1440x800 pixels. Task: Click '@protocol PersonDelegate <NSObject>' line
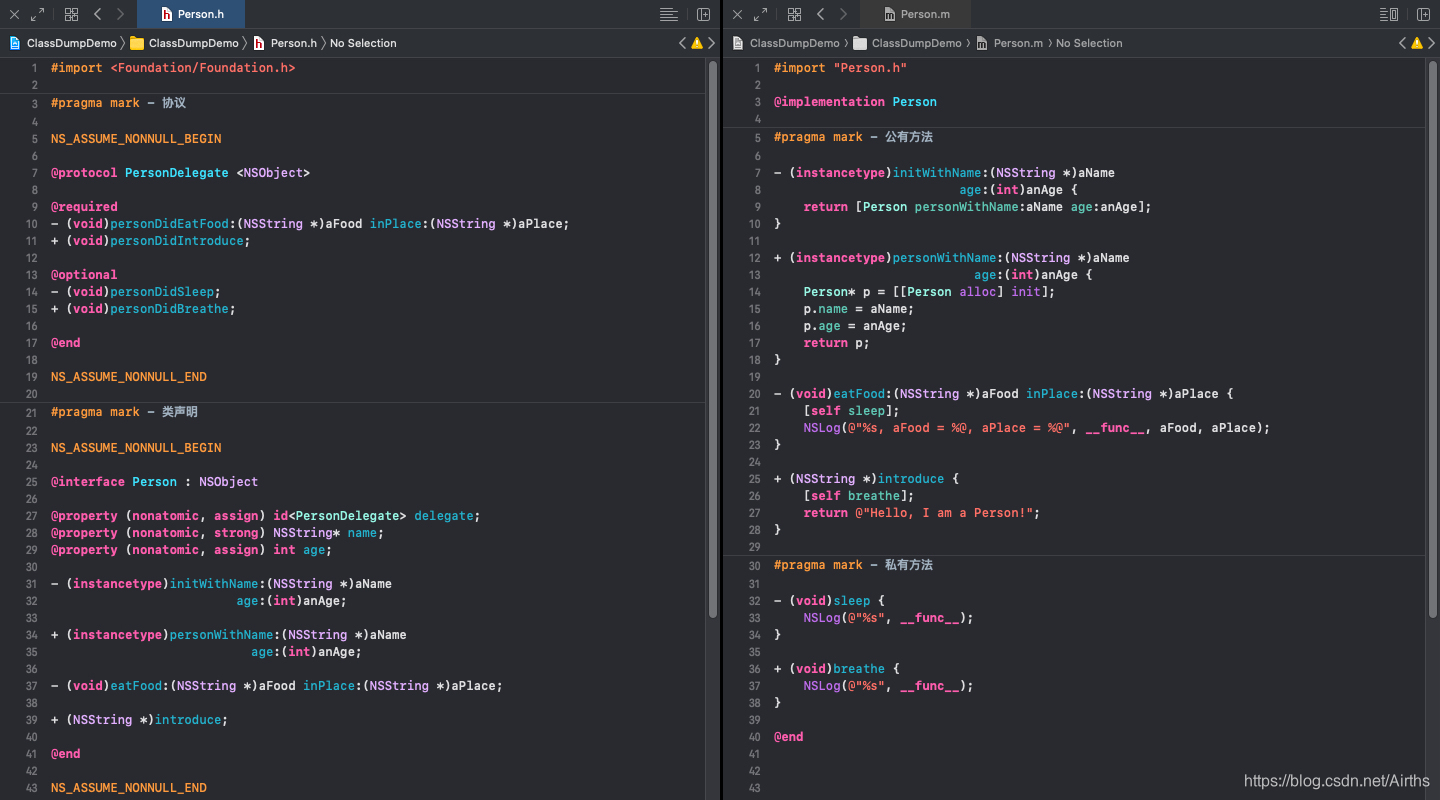181,173
